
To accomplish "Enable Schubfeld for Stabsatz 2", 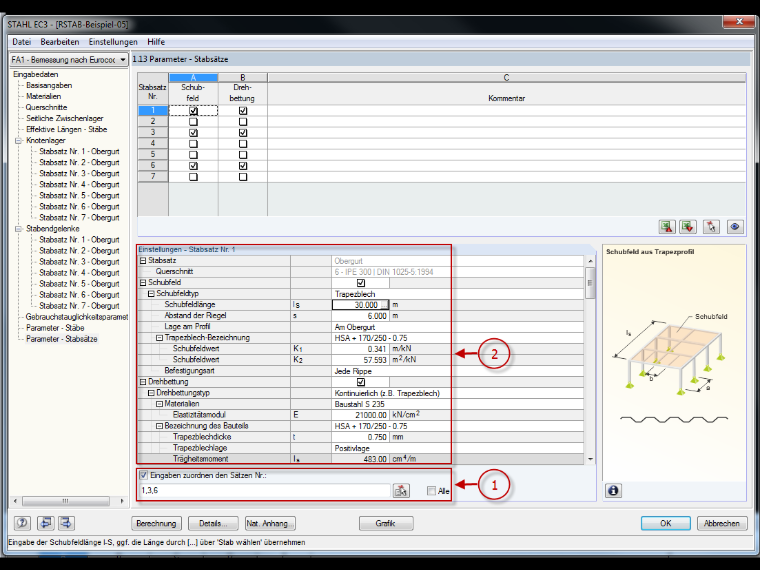I will [193, 122].
